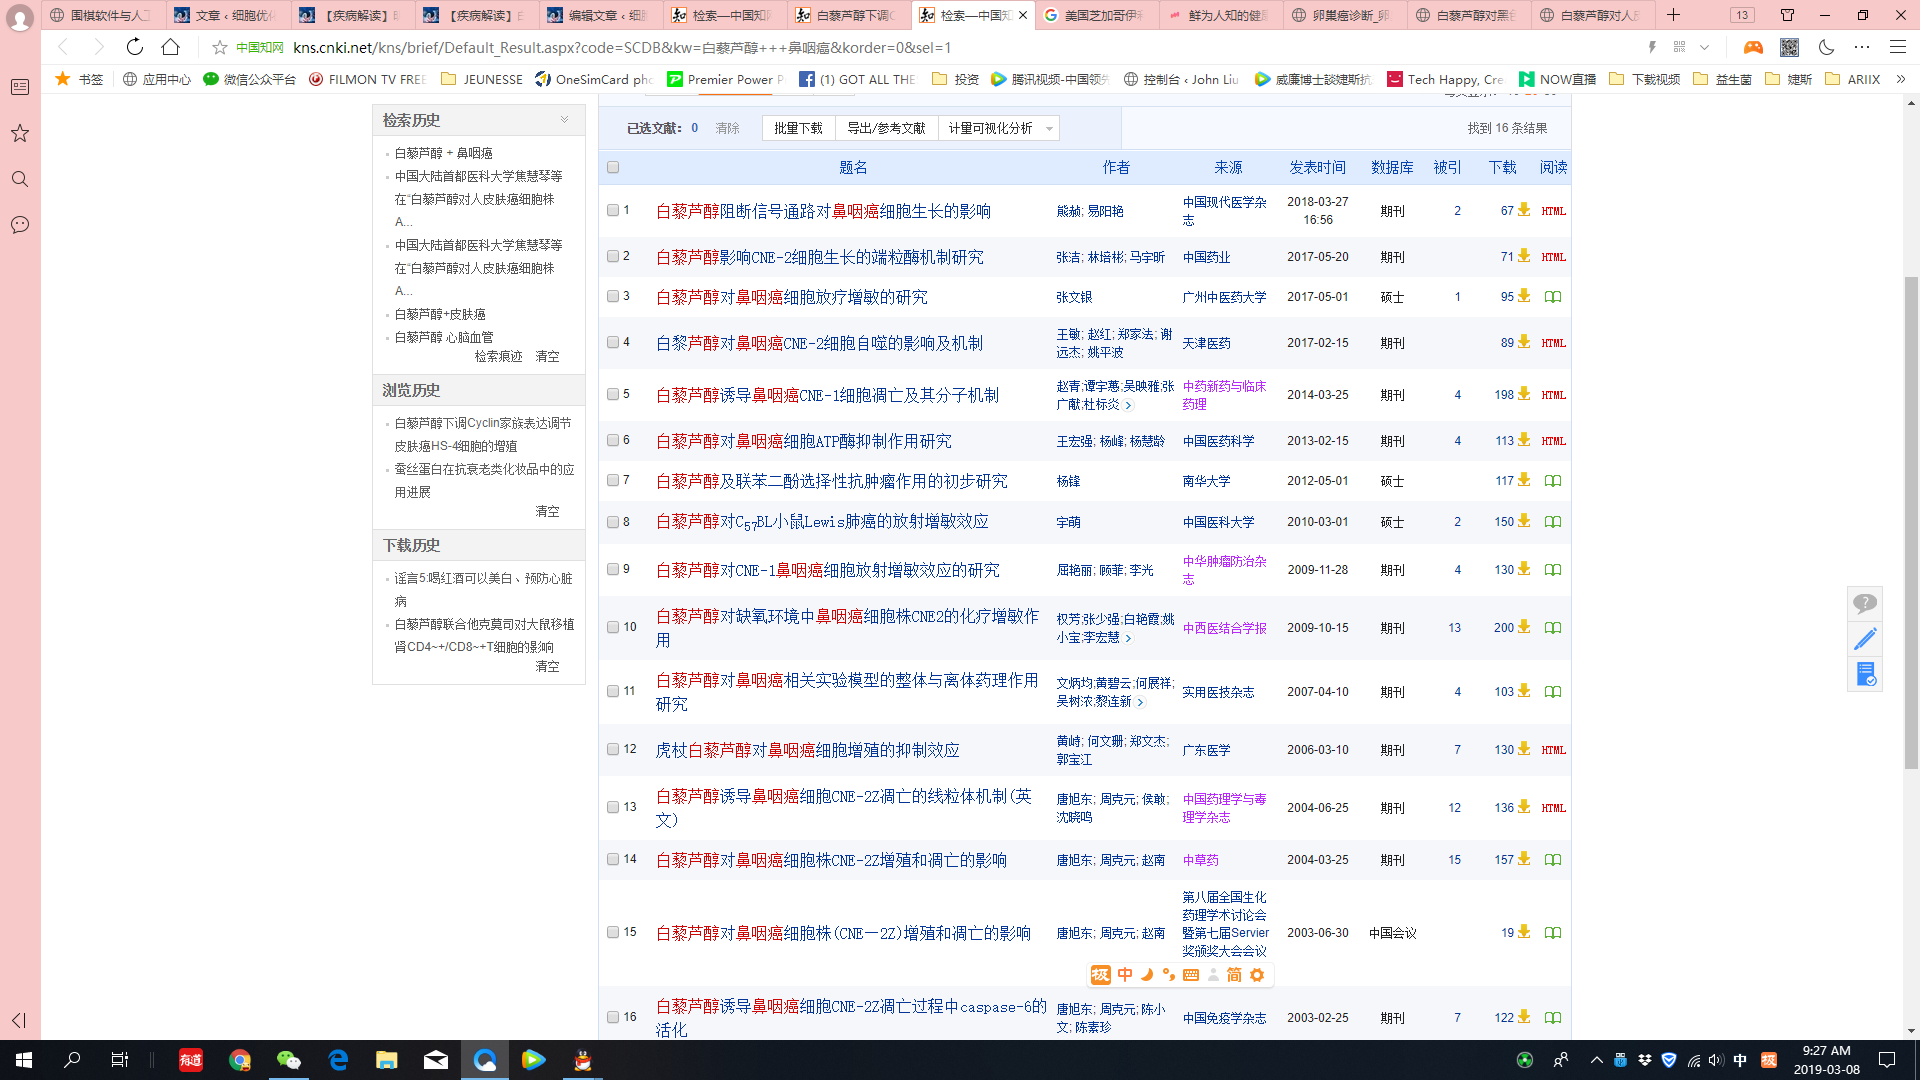The image size is (1920, 1080).
Task: Open Windows Start menu
Action: pos(24,1060)
